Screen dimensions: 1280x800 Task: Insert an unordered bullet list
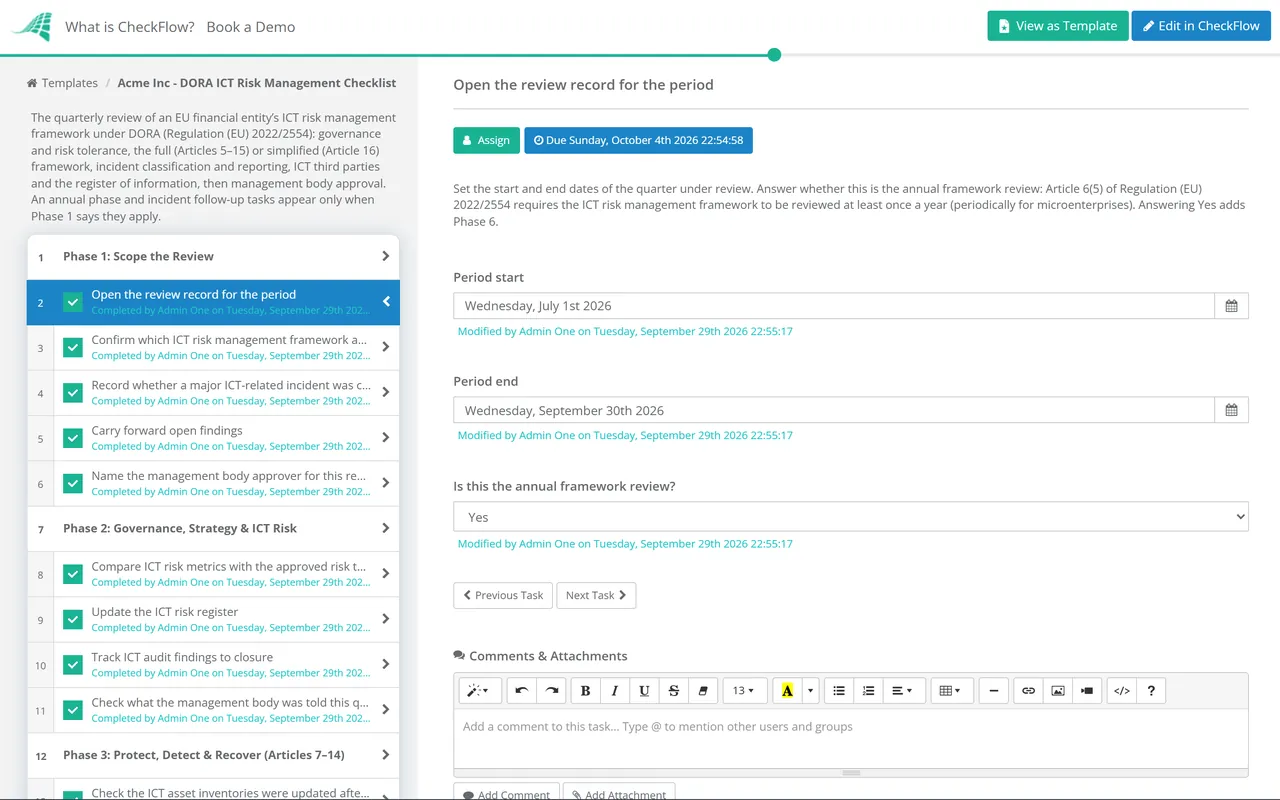tap(839, 690)
